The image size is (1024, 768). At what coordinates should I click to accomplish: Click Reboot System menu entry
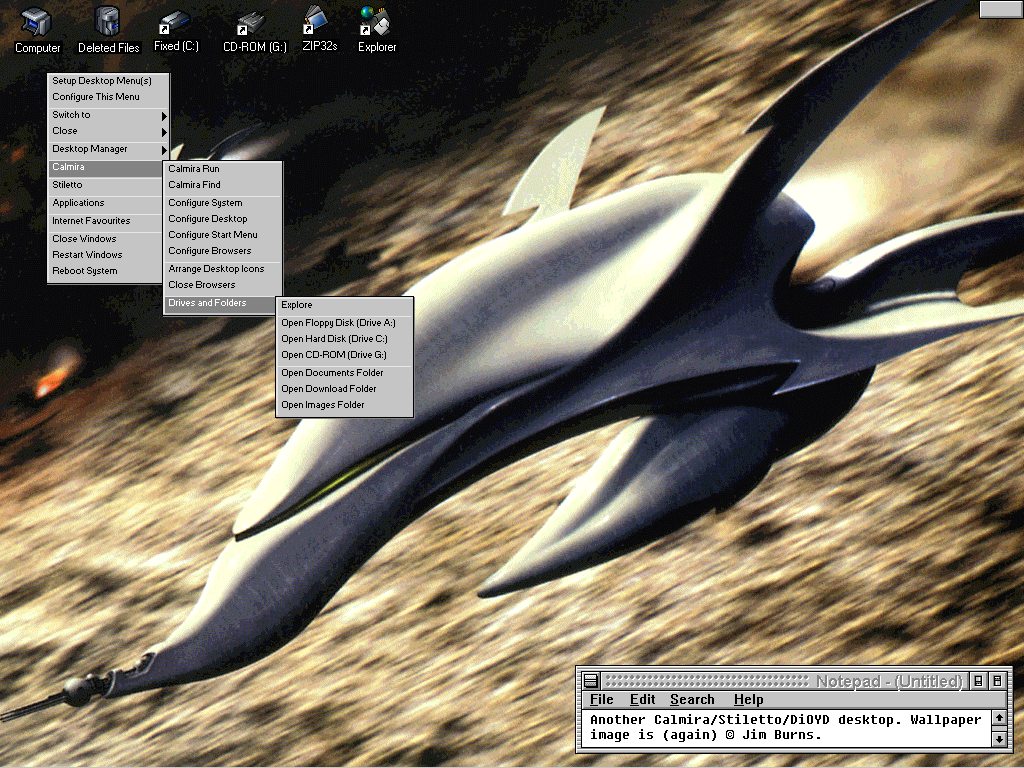(85, 271)
